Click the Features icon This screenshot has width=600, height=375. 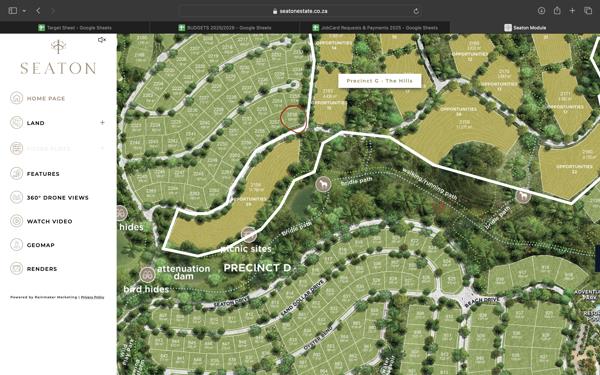point(16,173)
